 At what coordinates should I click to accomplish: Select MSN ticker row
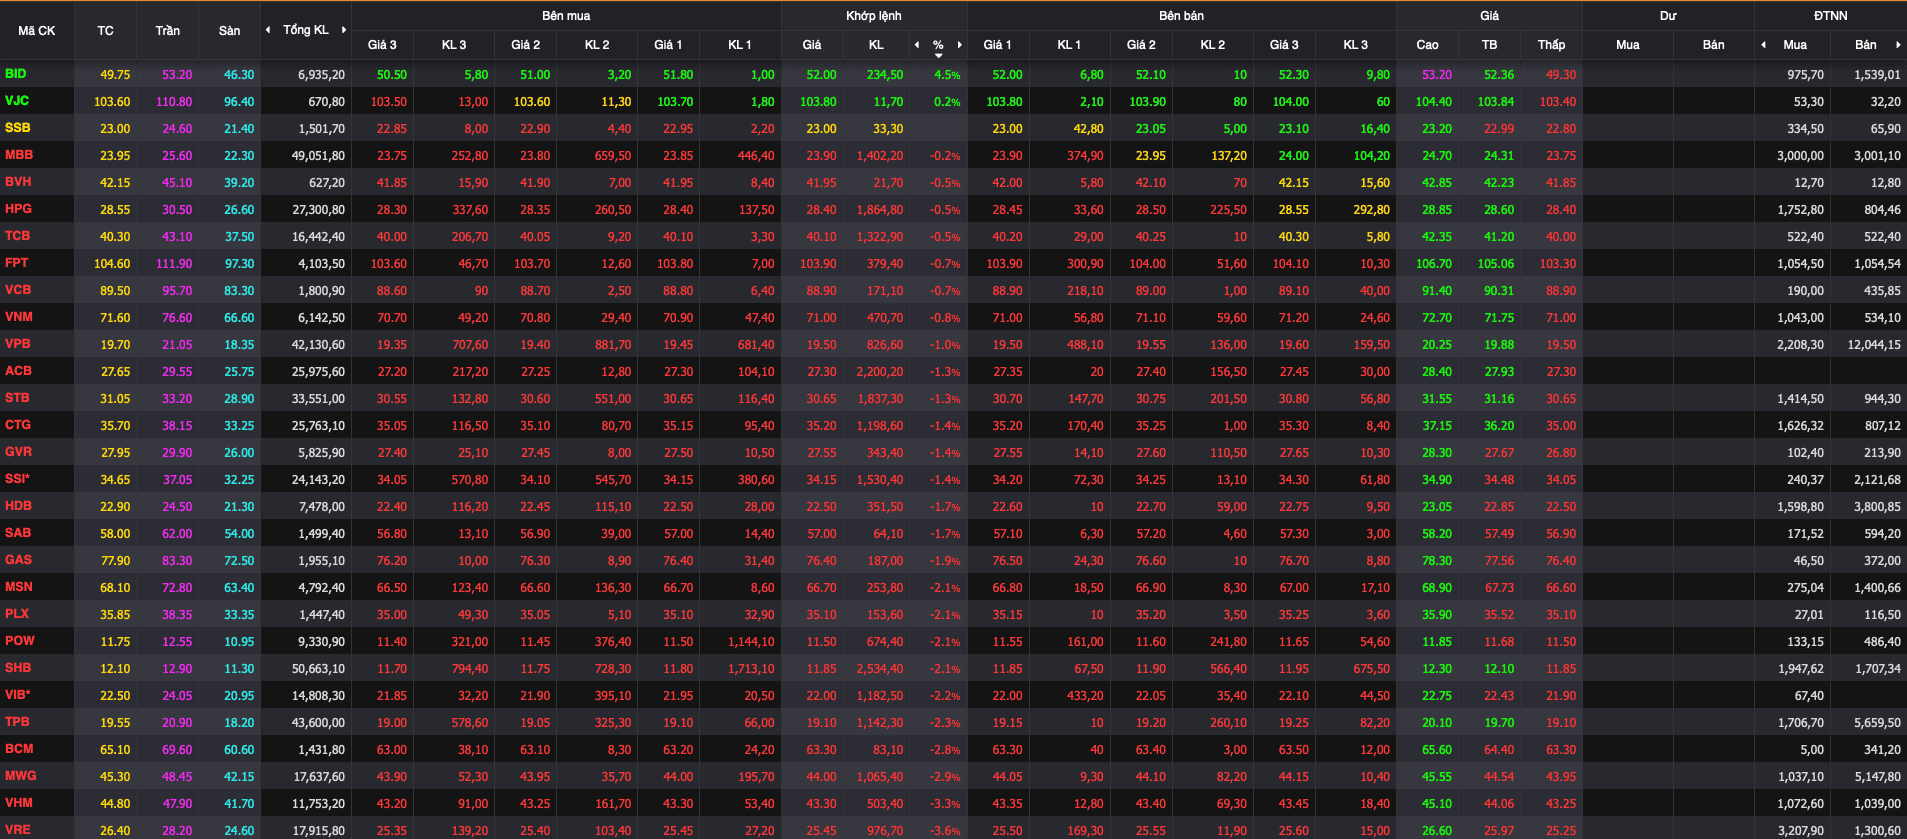click(18, 587)
